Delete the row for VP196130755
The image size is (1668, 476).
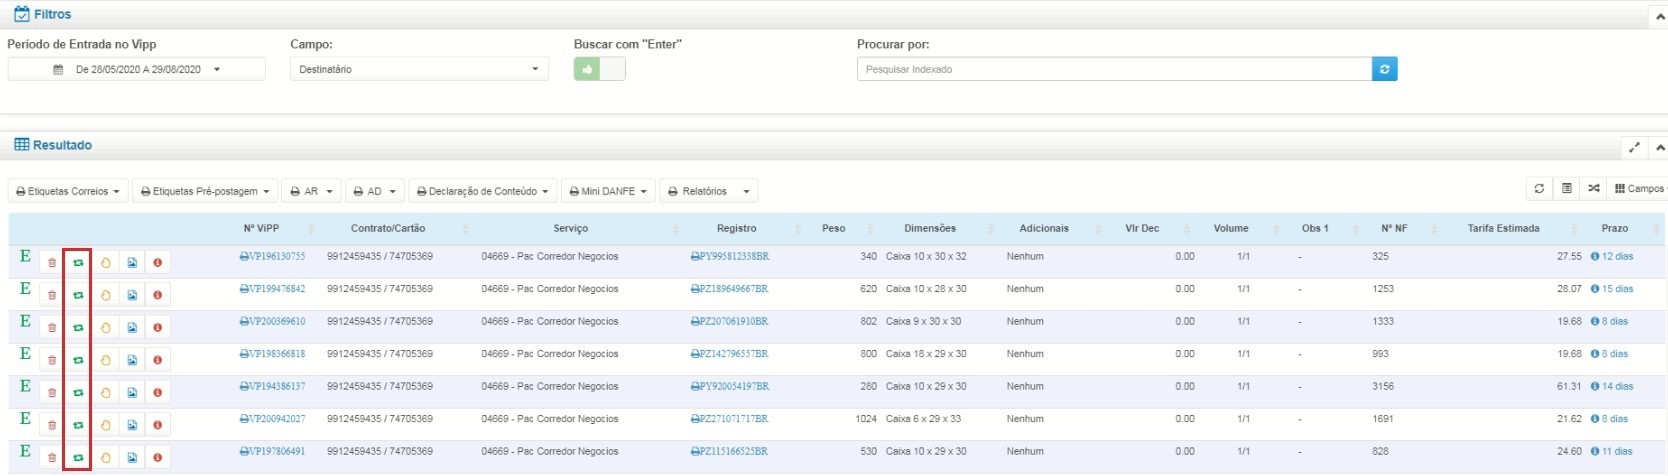52,263
